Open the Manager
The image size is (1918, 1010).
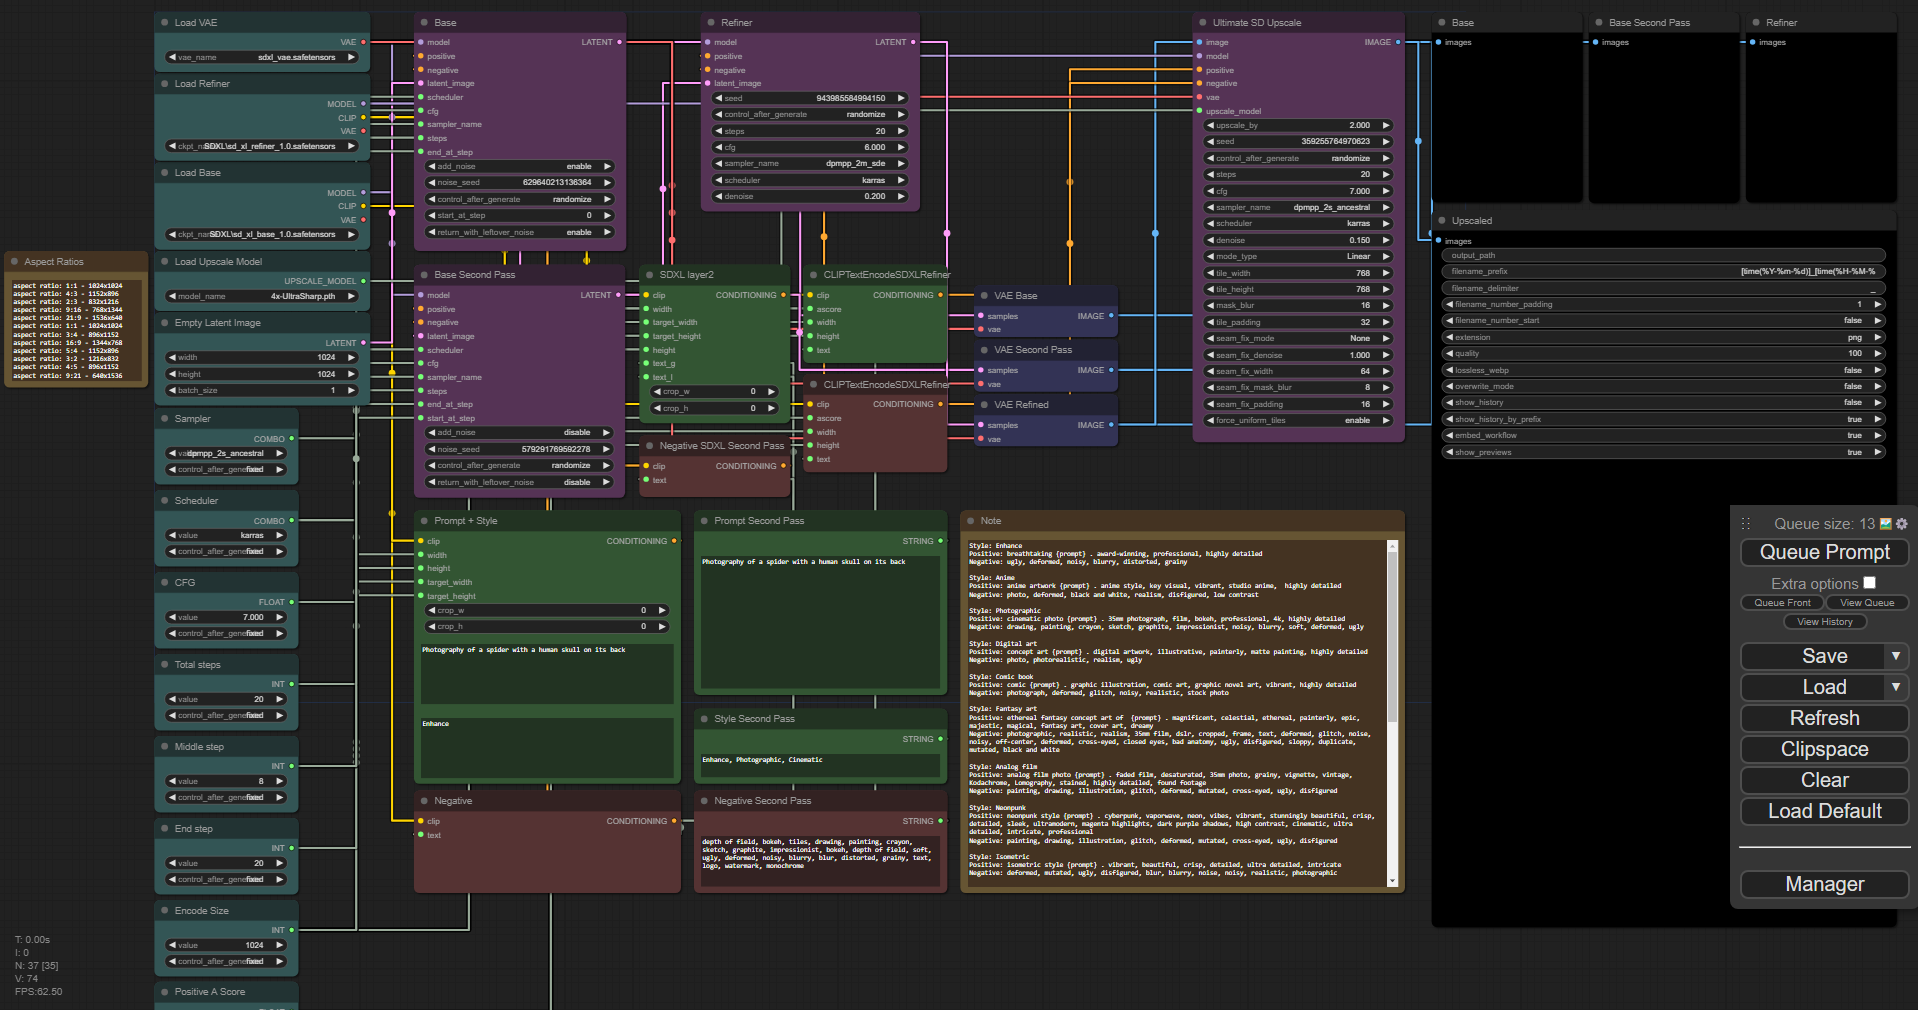tap(1824, 884)
